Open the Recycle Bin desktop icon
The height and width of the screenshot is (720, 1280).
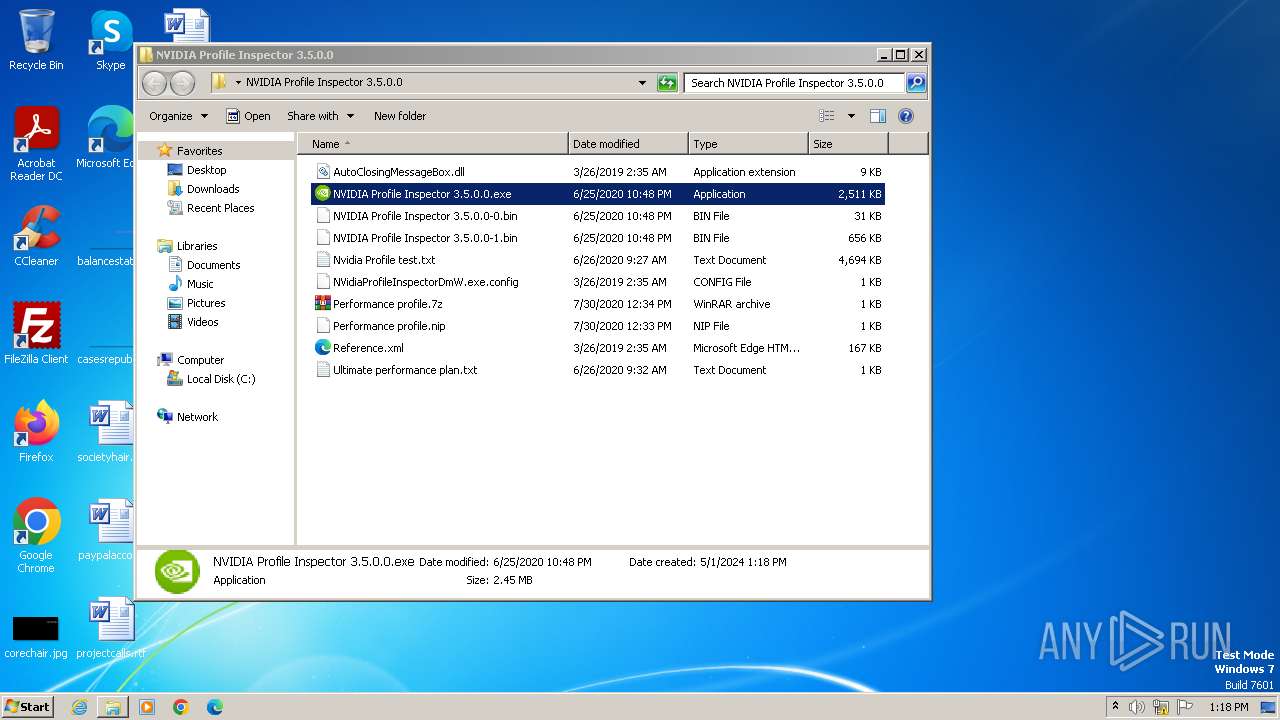click(x=36, y=40)
